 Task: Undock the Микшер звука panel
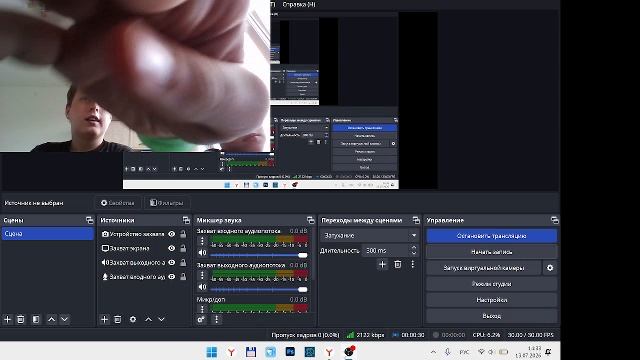point(311,220)
